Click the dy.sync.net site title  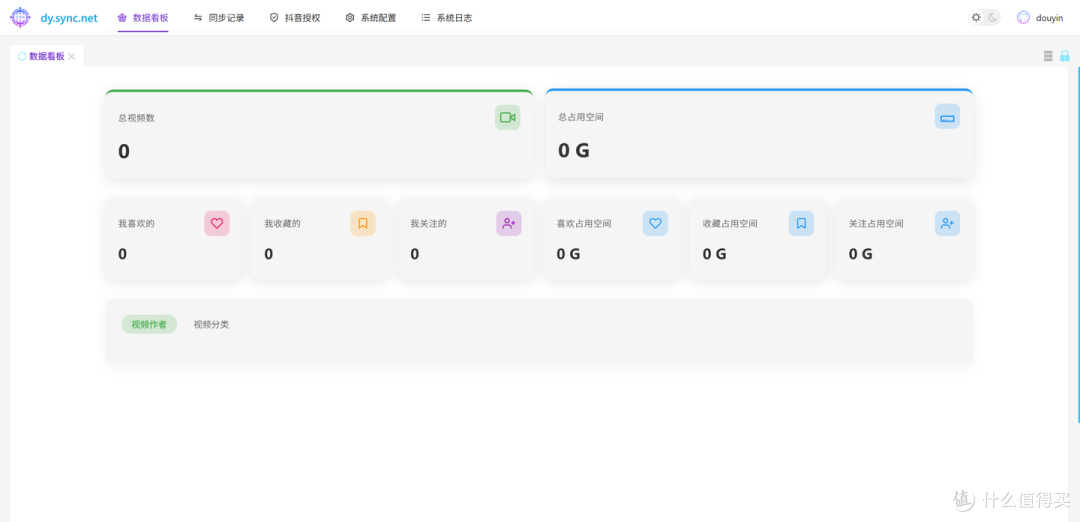point(69,18)
